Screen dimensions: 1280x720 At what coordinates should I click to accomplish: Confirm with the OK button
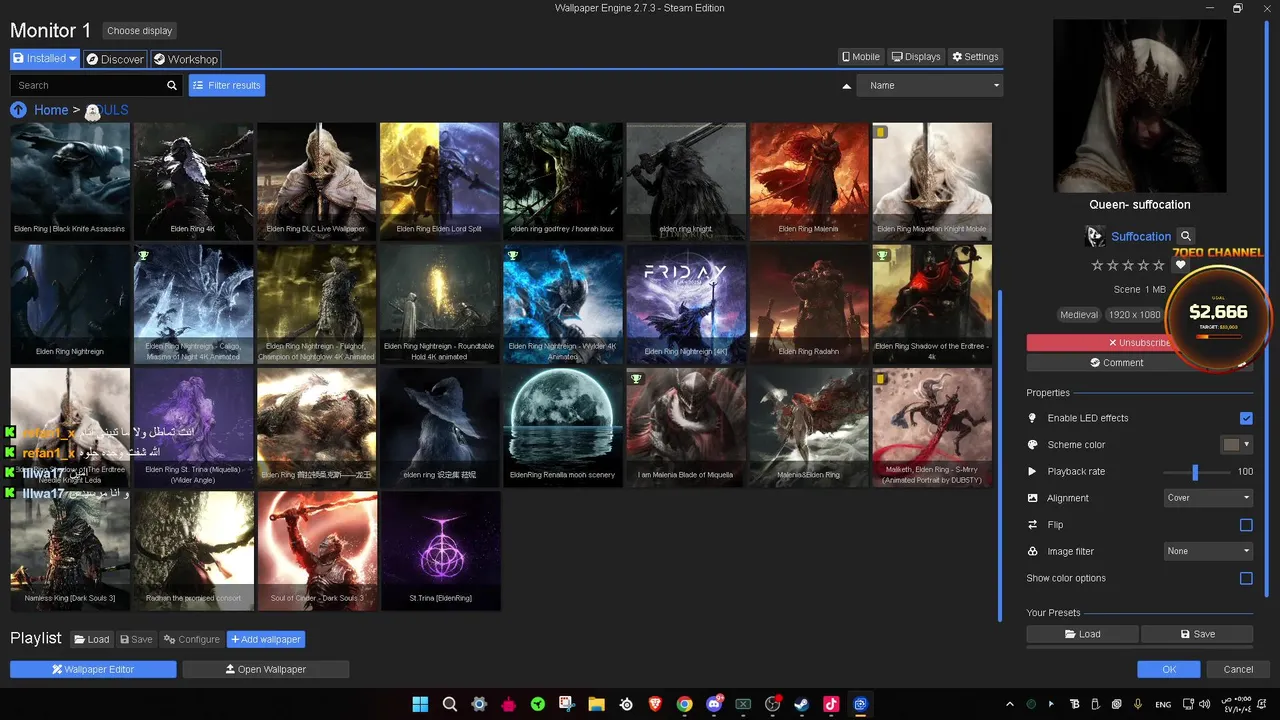tap(1168, 669)
